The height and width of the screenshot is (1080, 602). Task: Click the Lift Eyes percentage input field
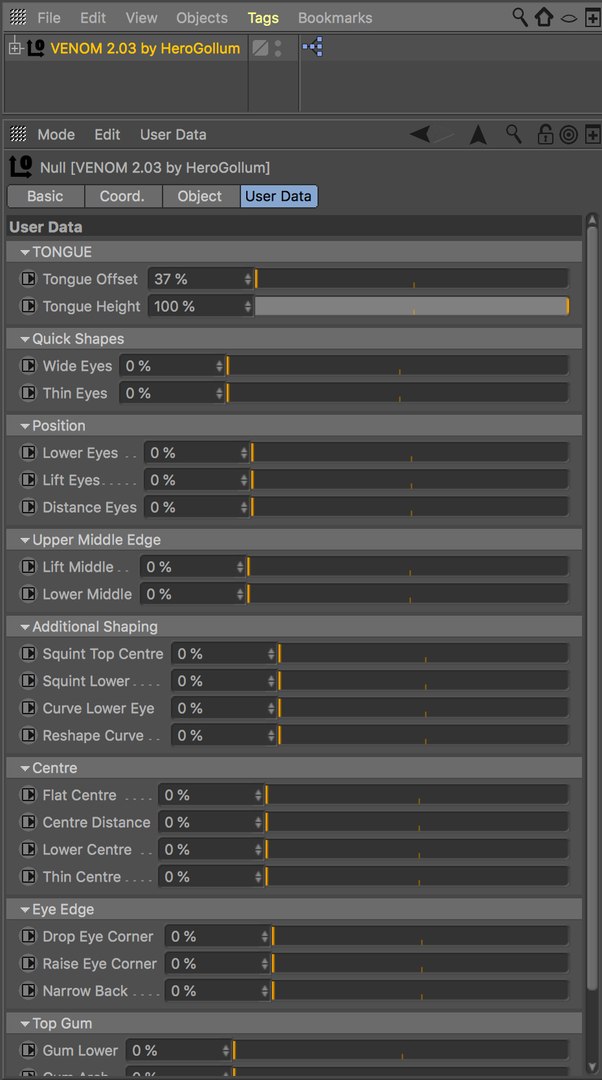click(x=192, y=480)
